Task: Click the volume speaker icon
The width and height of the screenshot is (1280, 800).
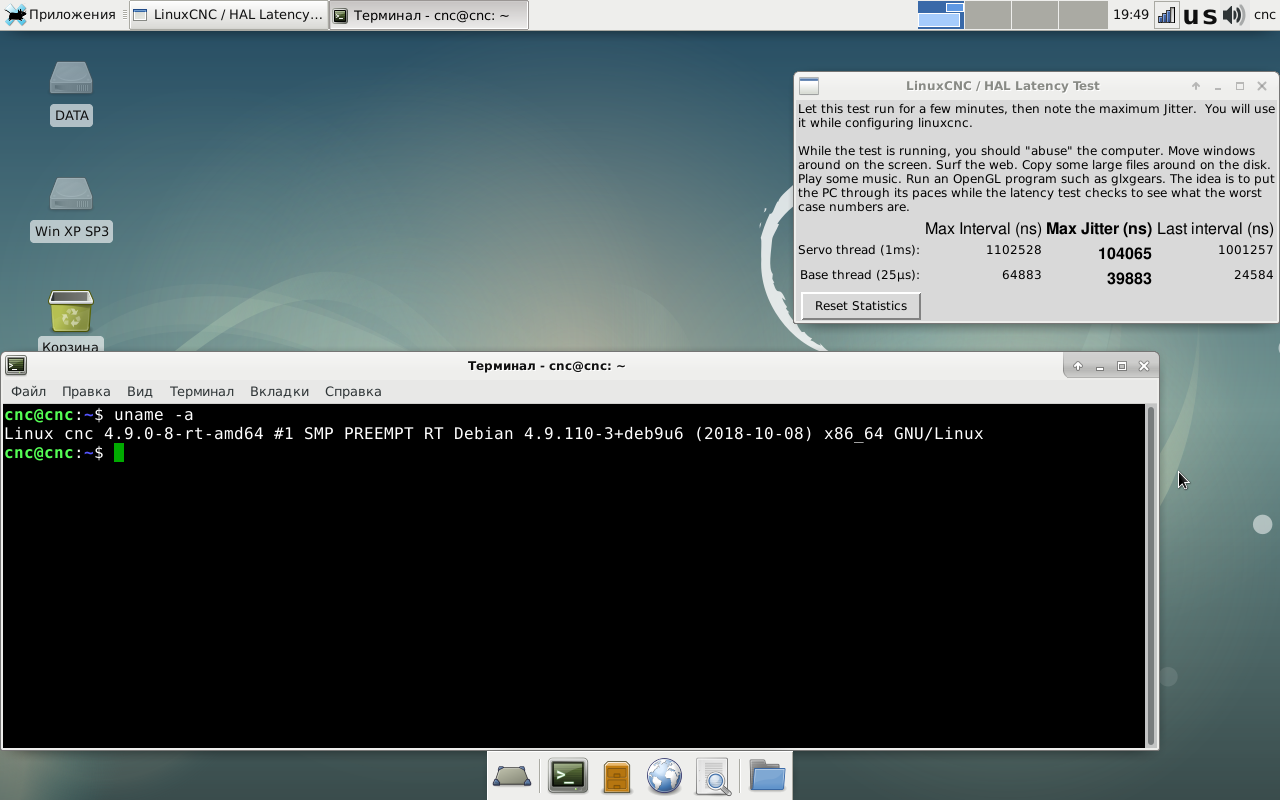Action: pyautogui.click(x=1233, y=15)
